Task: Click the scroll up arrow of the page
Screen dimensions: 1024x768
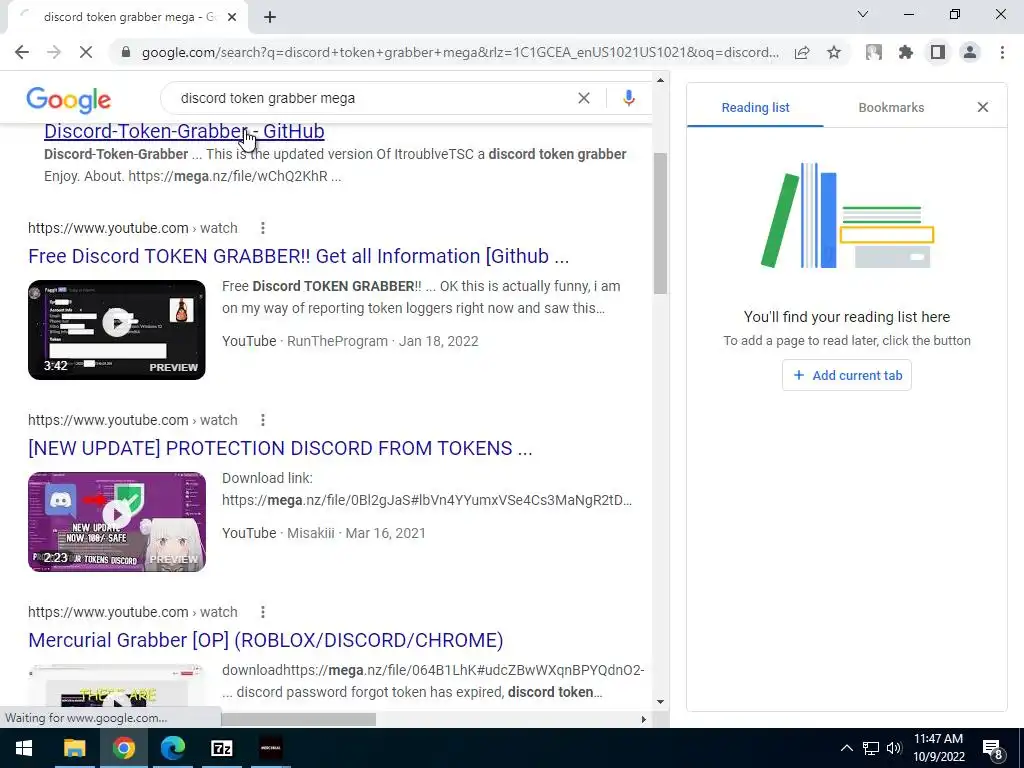Action: [x=660, y=80]
